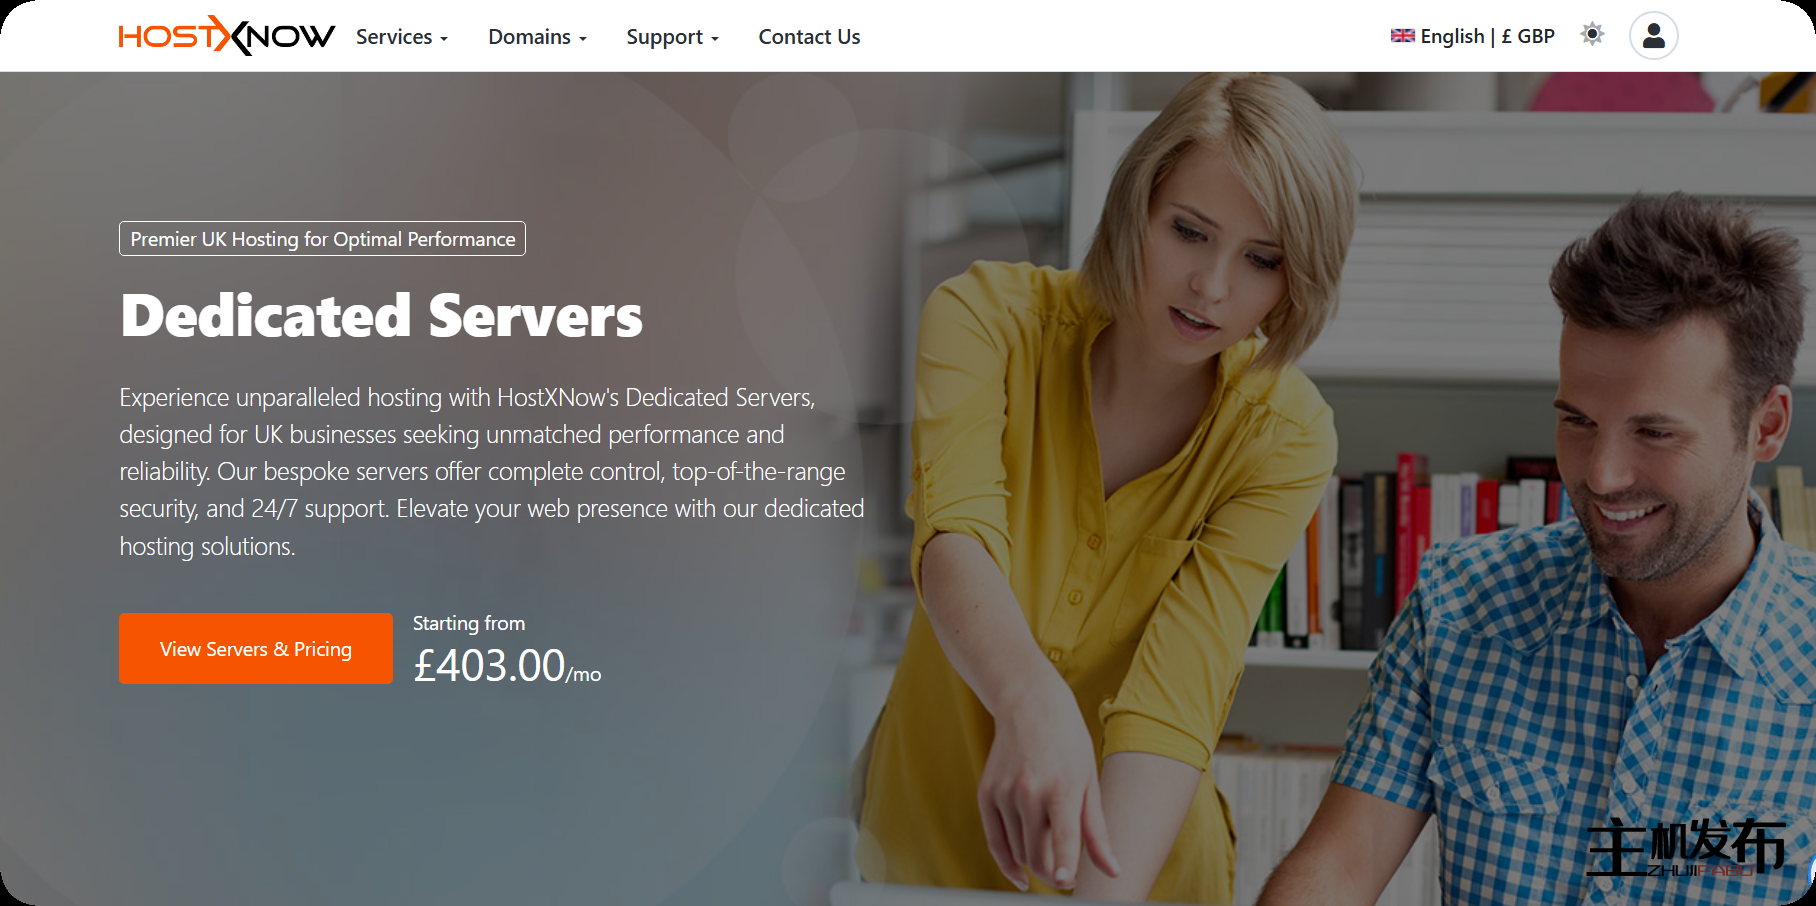
Task: Expand the caret arrow beside Support
Action: 715,39
